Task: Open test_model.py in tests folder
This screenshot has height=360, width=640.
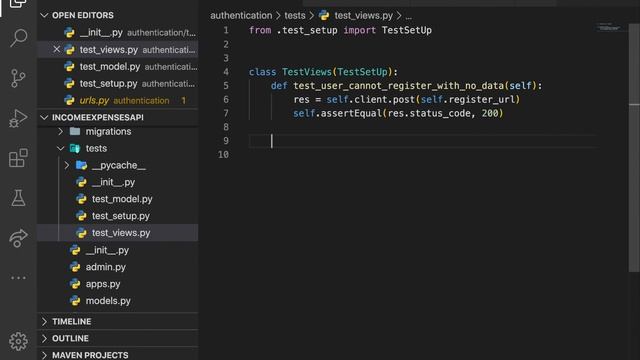Action: coord(118,199)
